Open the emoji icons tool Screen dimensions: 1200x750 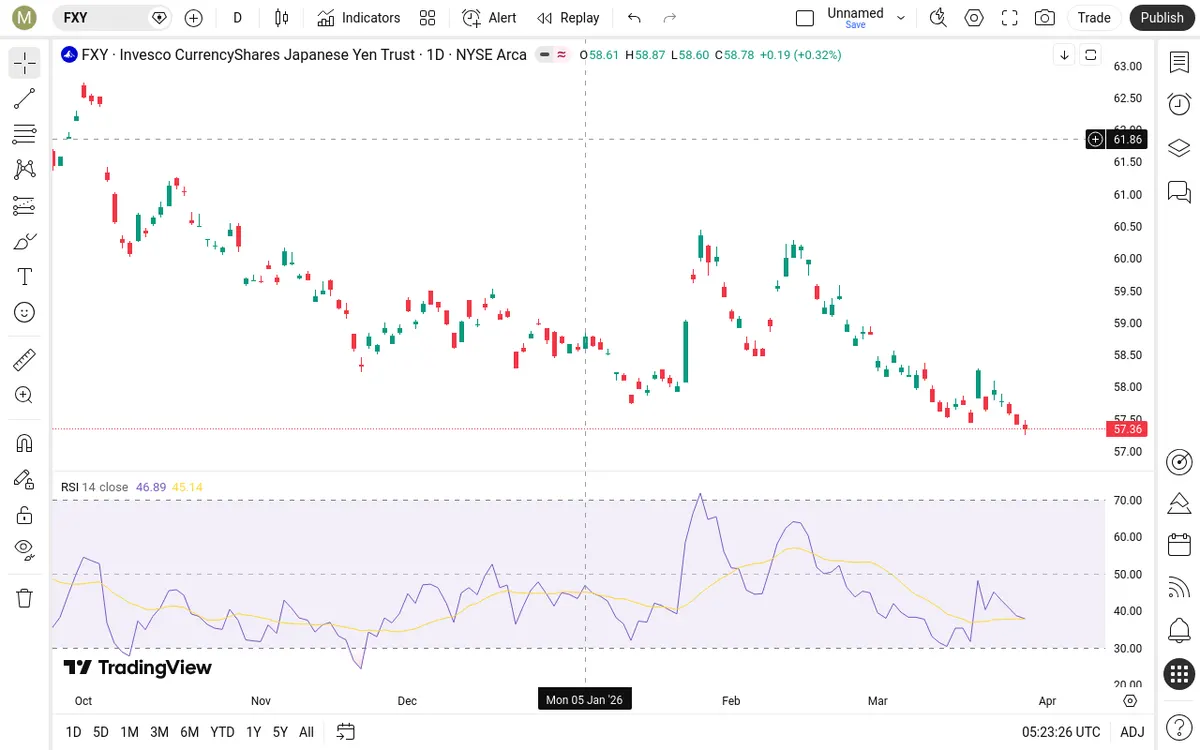(25, 312)
